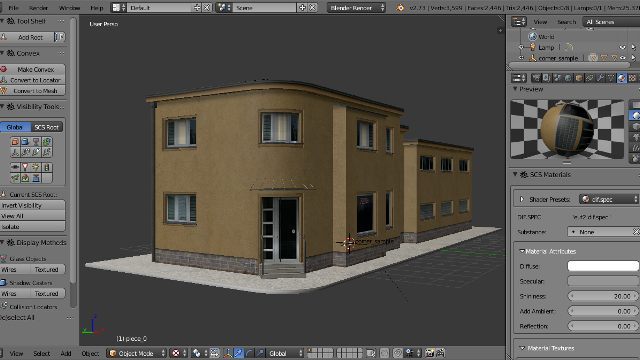Expand the corner_sample tree item
This screenshot has width=640, height=360.
(521, 58)
